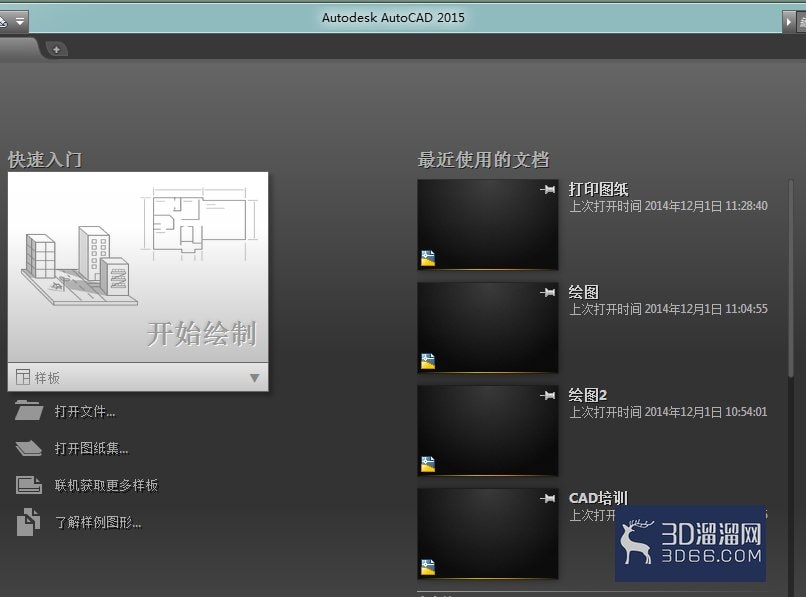
Task: Click the template icon in the 样板 bar
Action: 23,377
